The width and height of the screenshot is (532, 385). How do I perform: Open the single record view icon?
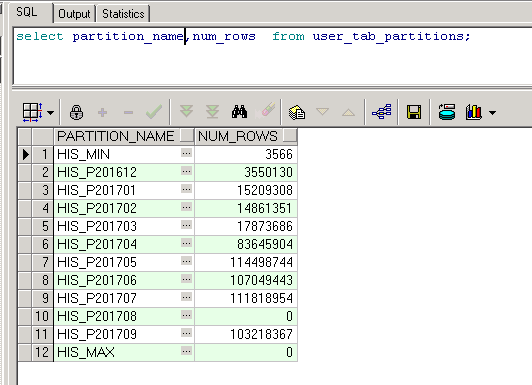tap(297, 112)
